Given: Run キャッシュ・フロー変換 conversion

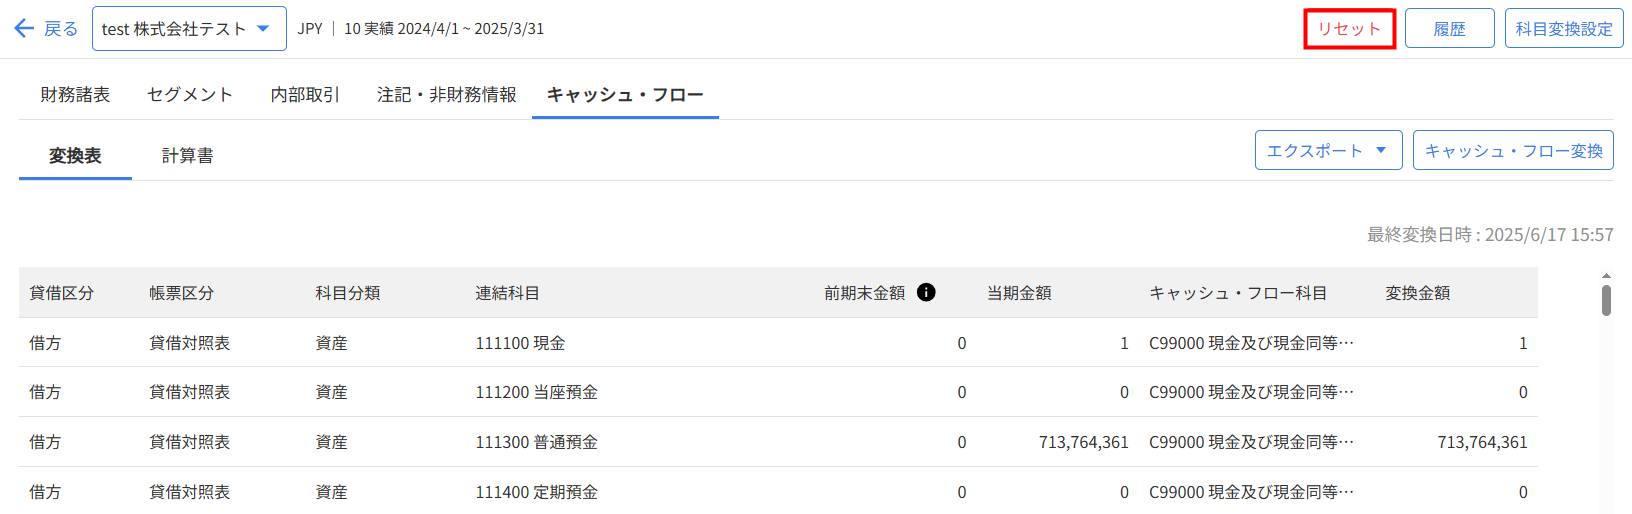Looking at the screenshot, I should 1513,150.
